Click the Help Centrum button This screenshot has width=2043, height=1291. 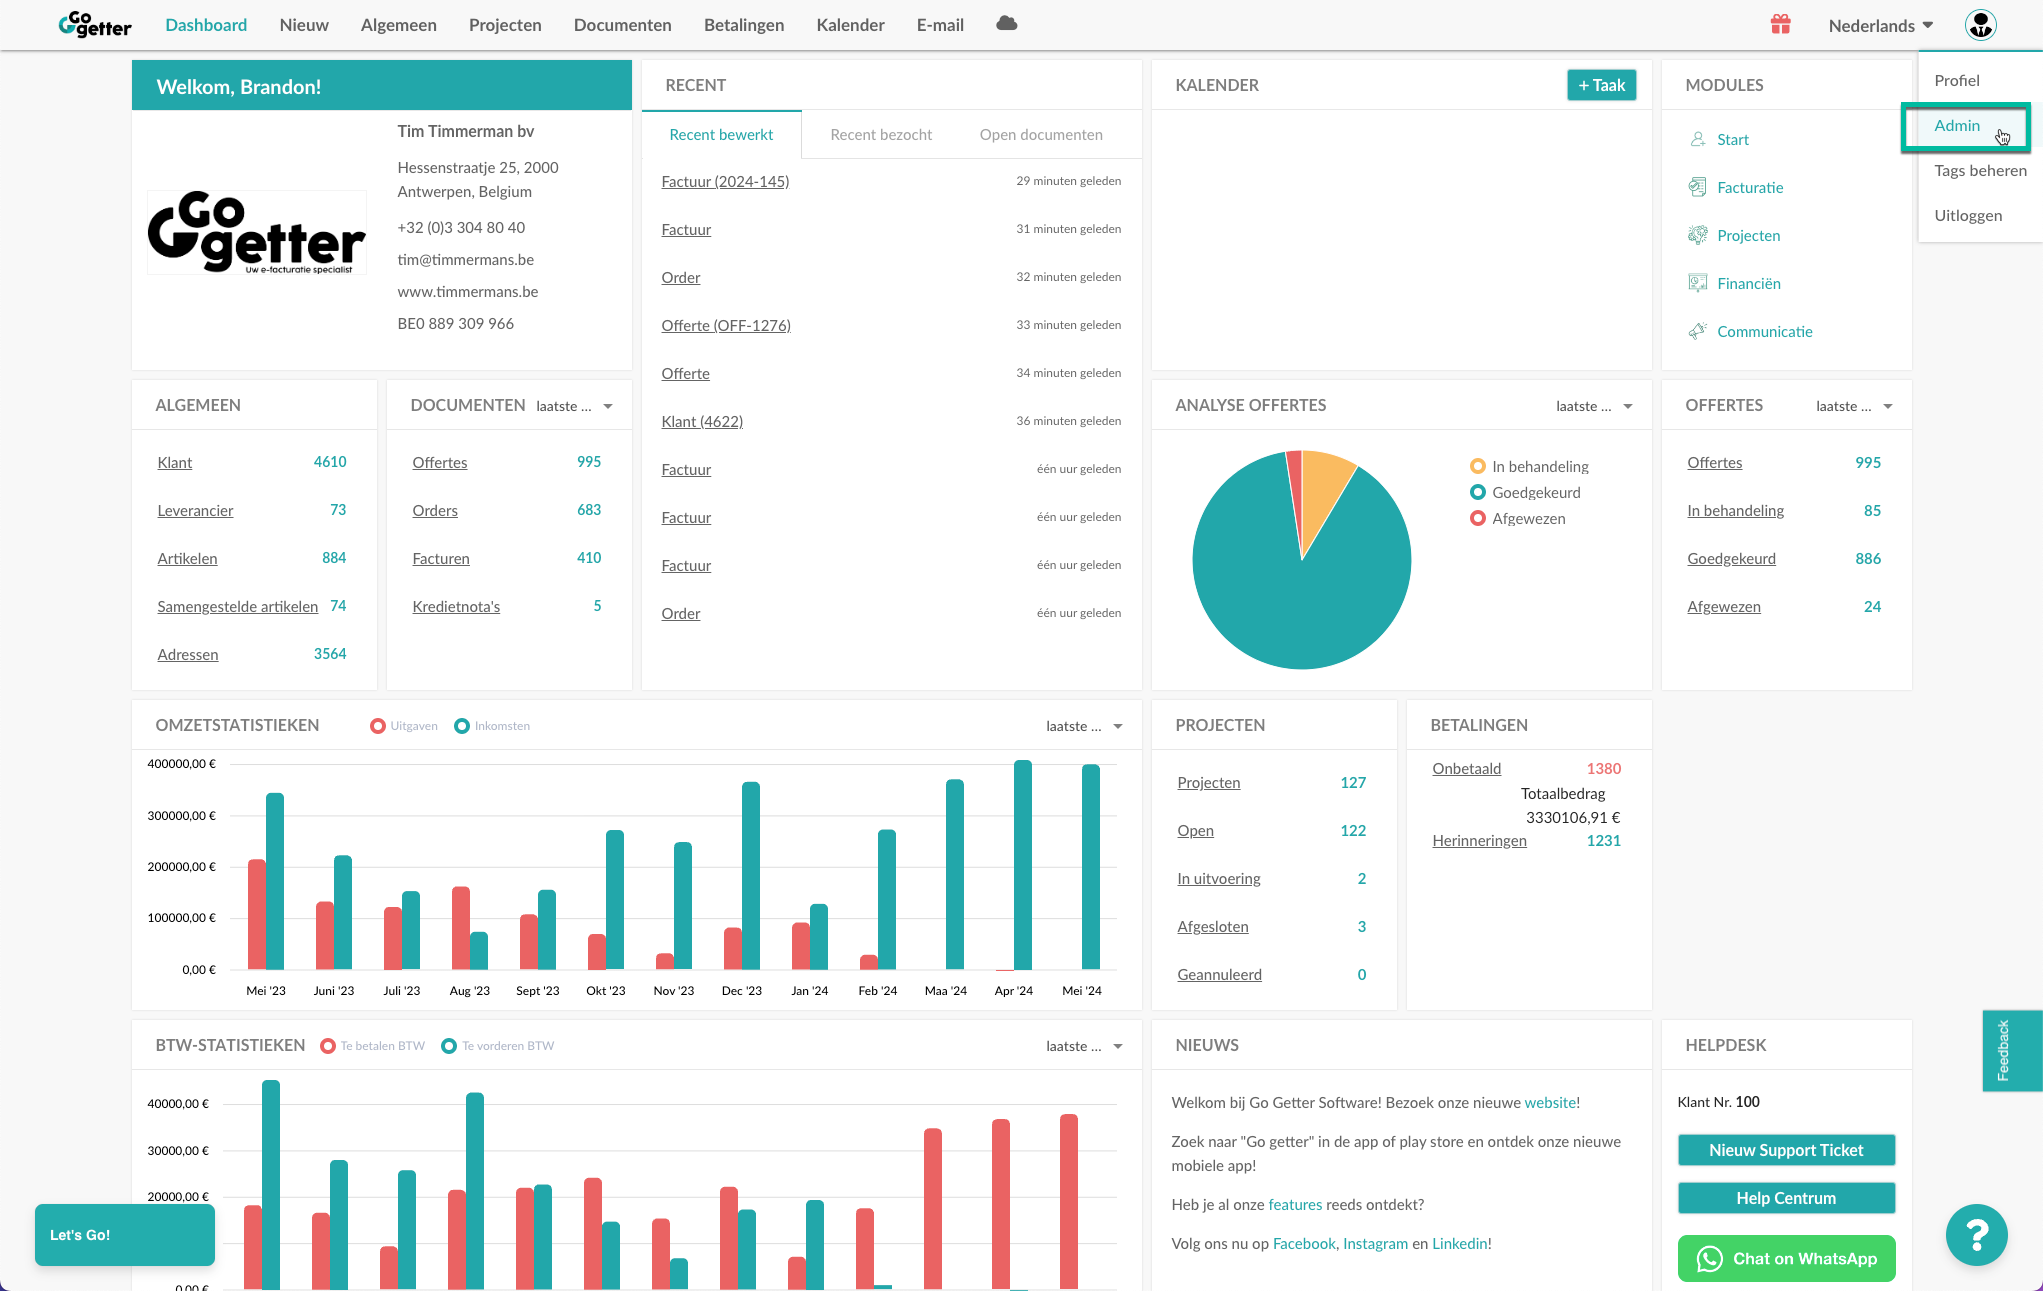click(x=1786, y=1198)
